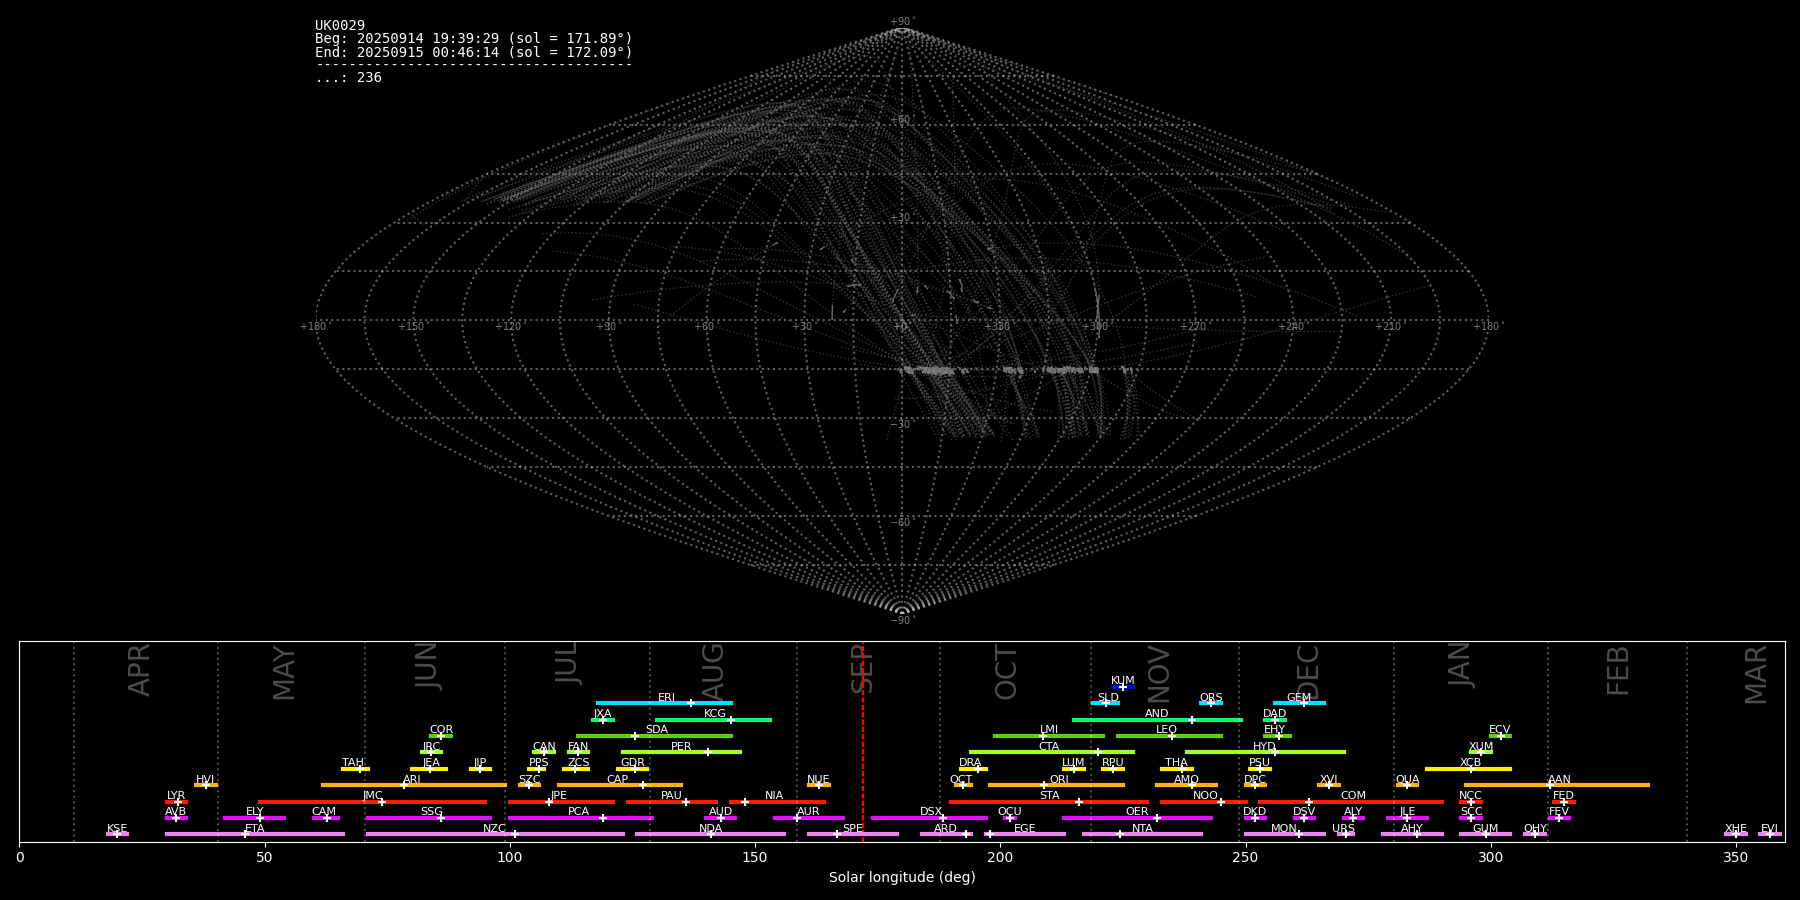Viewport: 1800px width, 900px height.
Task: Click the ORI shower label
Action: (x=1059, y=780)
